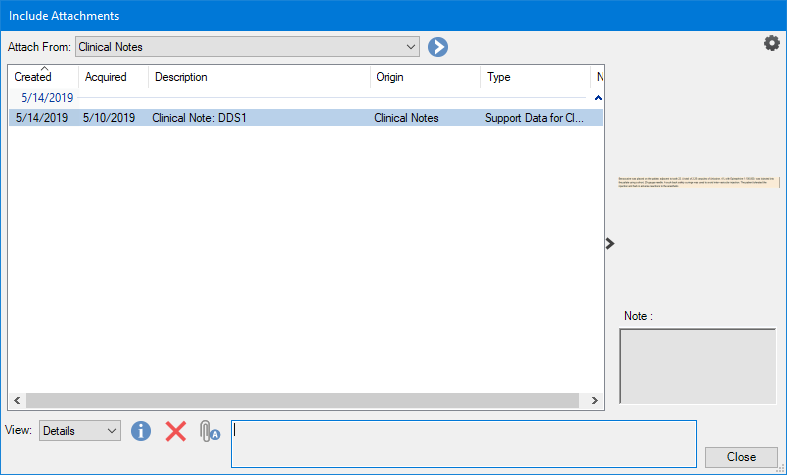Viewport: 787px width, 475px height.
Task: Click the horizontal scrollbar left arrow
Action: click(17, 401)
